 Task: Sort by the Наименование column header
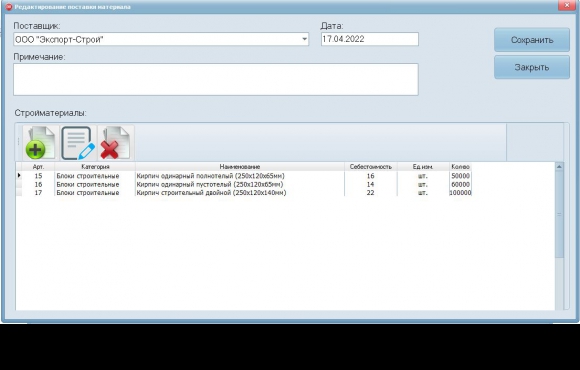click(240, 166)
